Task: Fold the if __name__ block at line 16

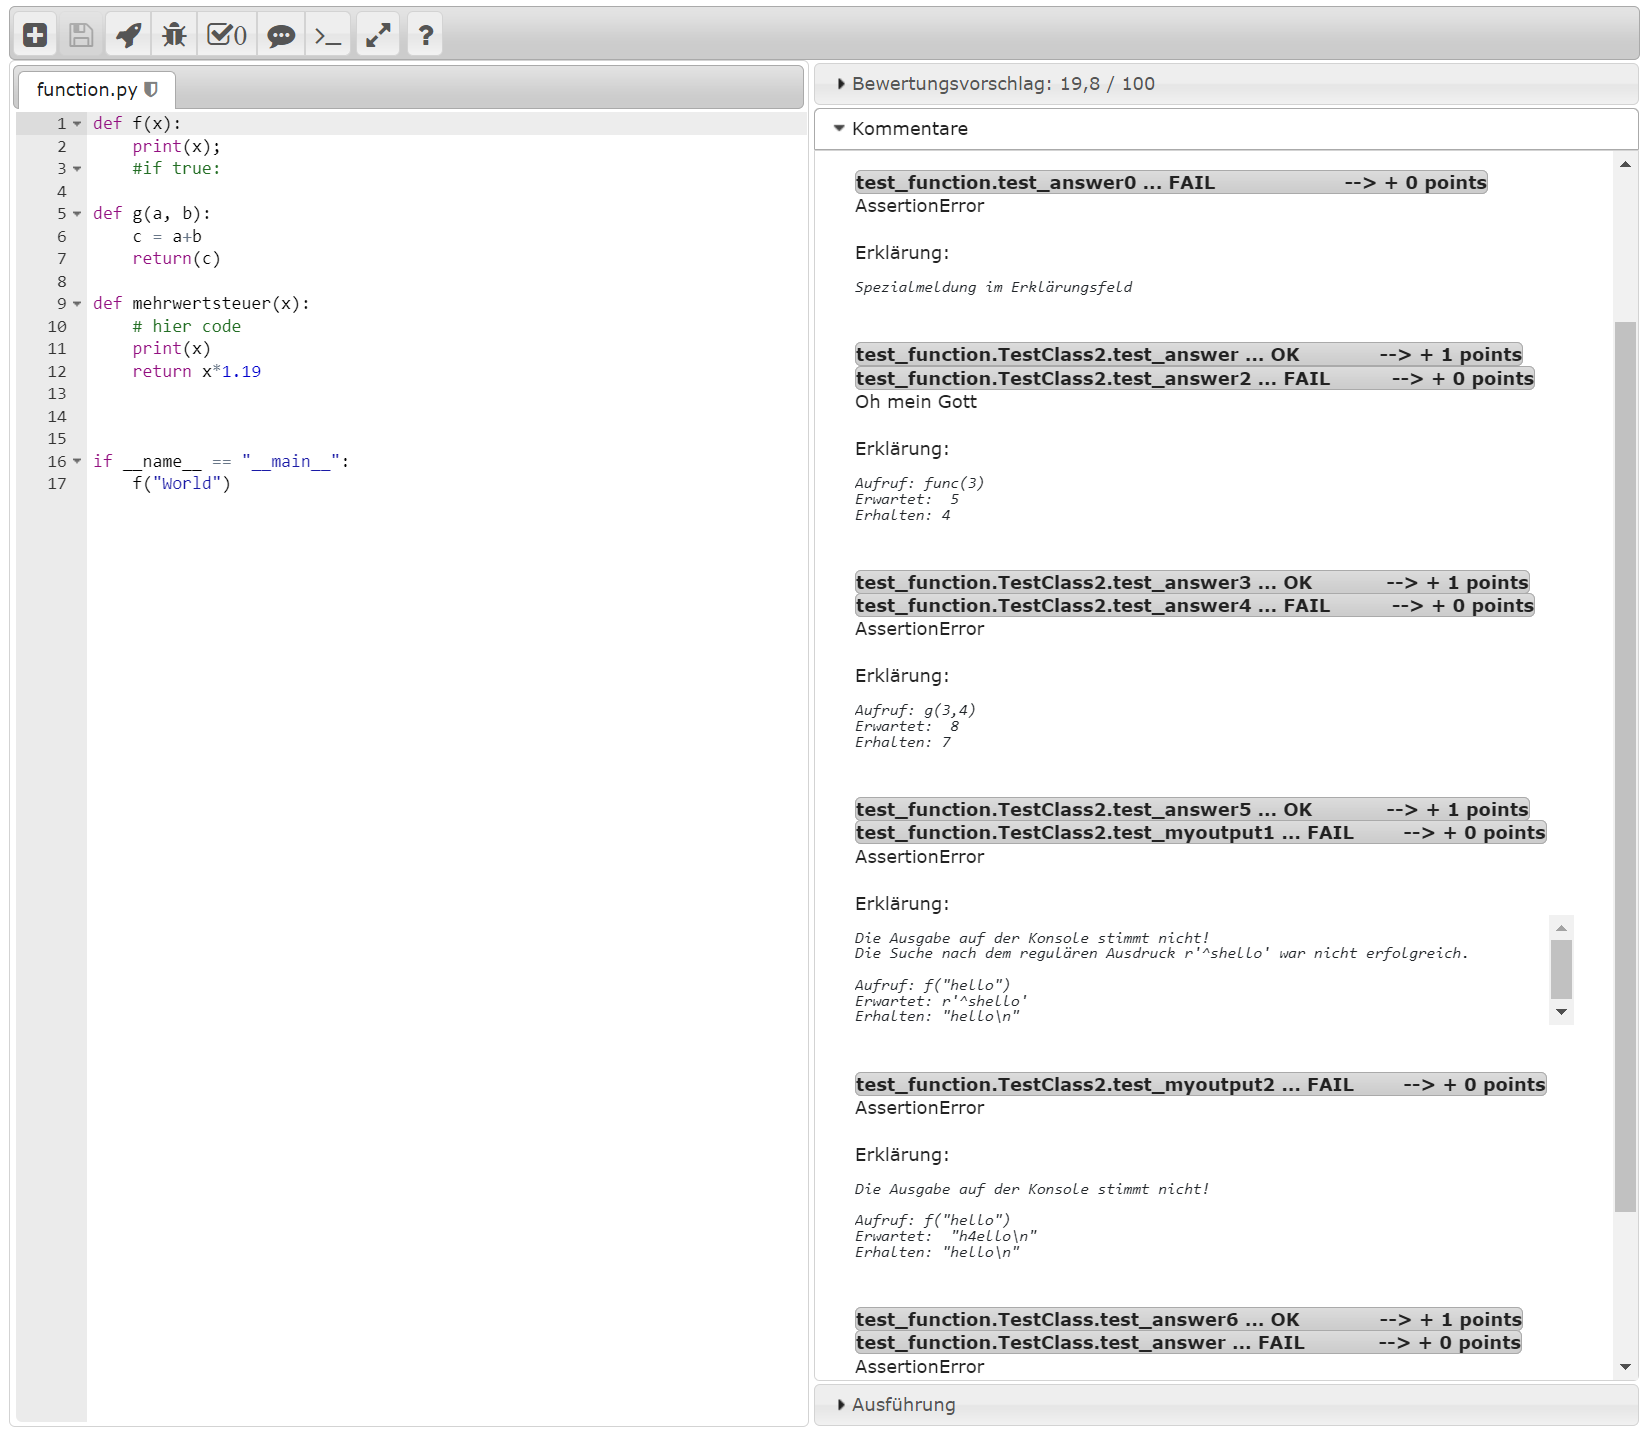Action: (x=77, y=462)
